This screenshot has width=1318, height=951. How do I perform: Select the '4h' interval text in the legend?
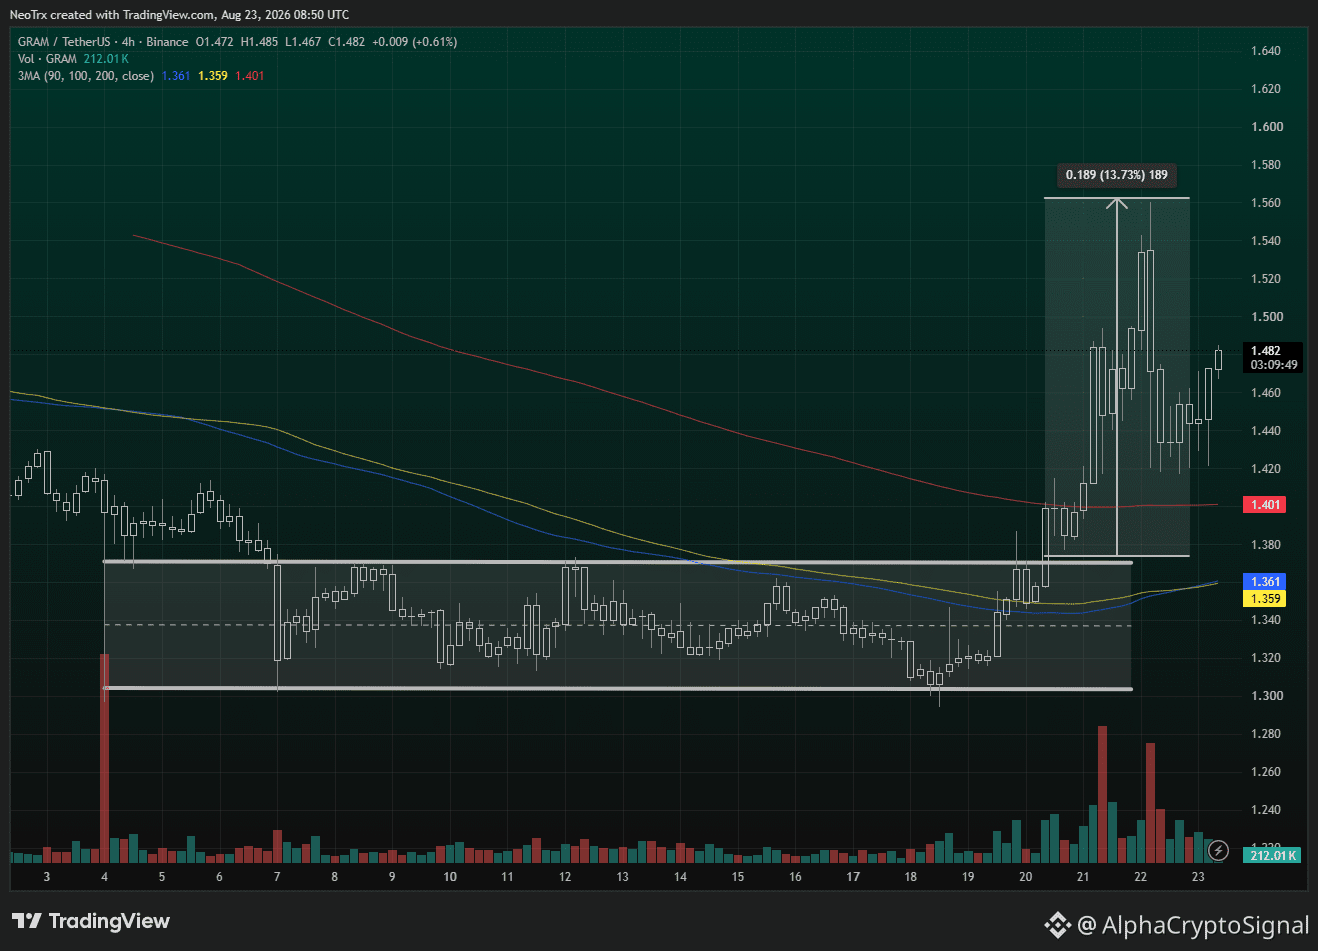pos(128,42)
